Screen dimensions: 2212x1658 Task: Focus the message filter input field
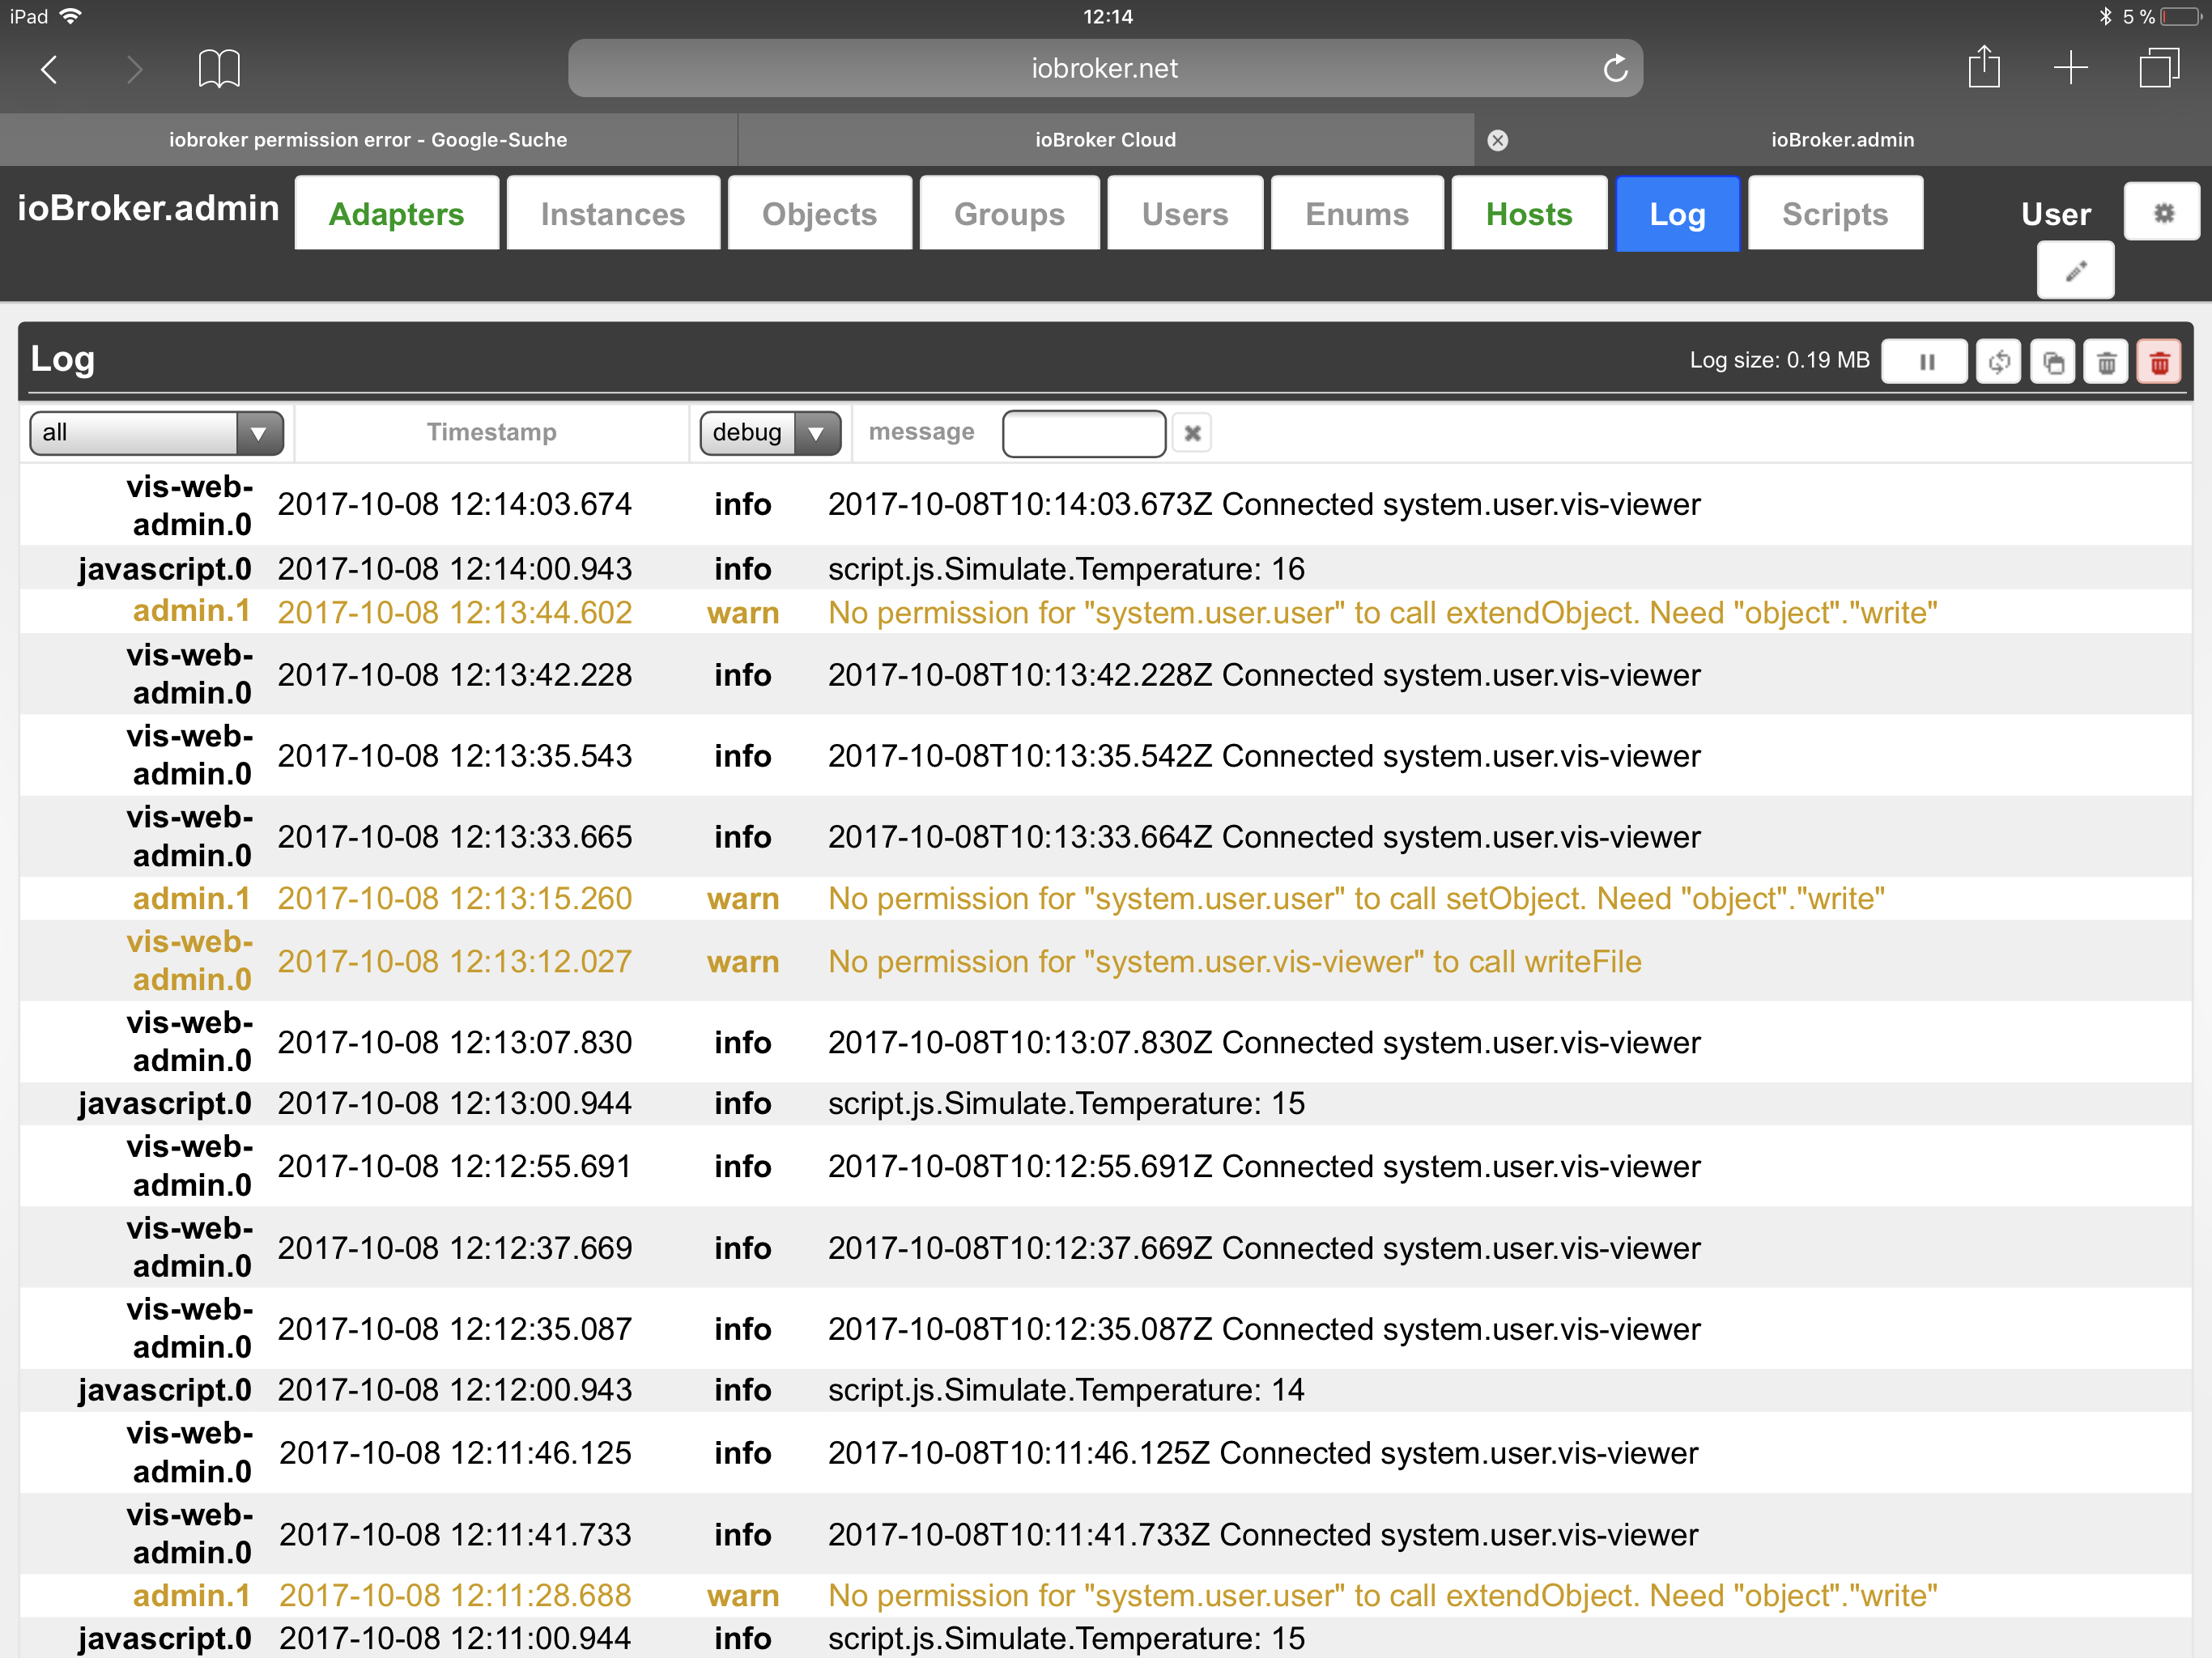coord(1084,433)
